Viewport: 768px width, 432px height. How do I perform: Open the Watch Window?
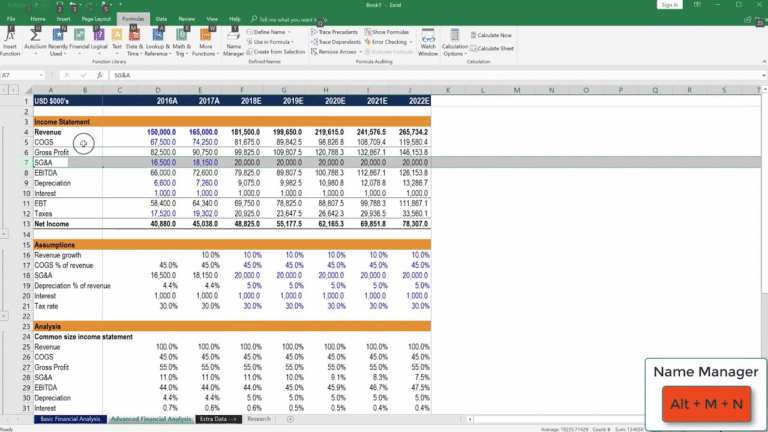pos(427,42)
